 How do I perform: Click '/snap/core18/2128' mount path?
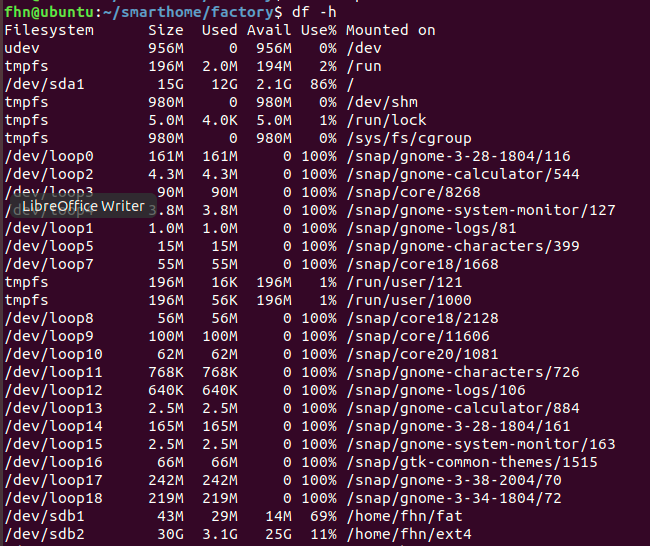tap(422, 318)
